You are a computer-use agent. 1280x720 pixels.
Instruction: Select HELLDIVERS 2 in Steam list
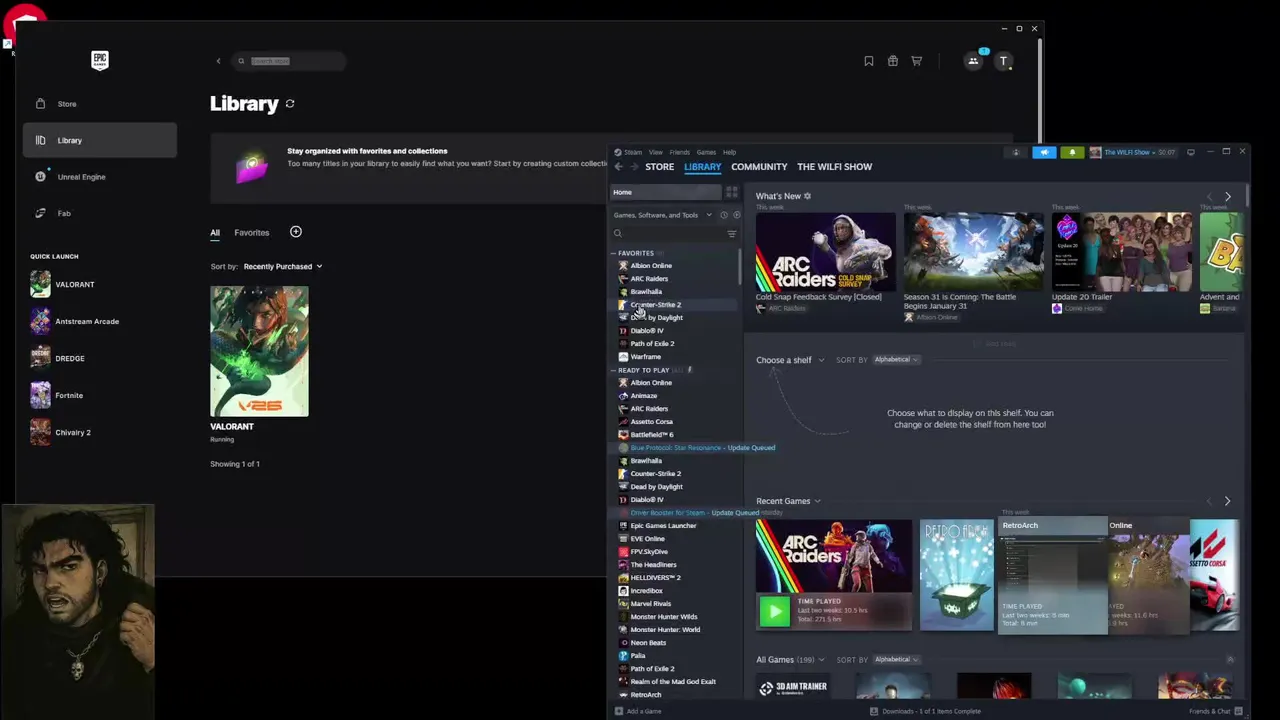tap(655, 578)
